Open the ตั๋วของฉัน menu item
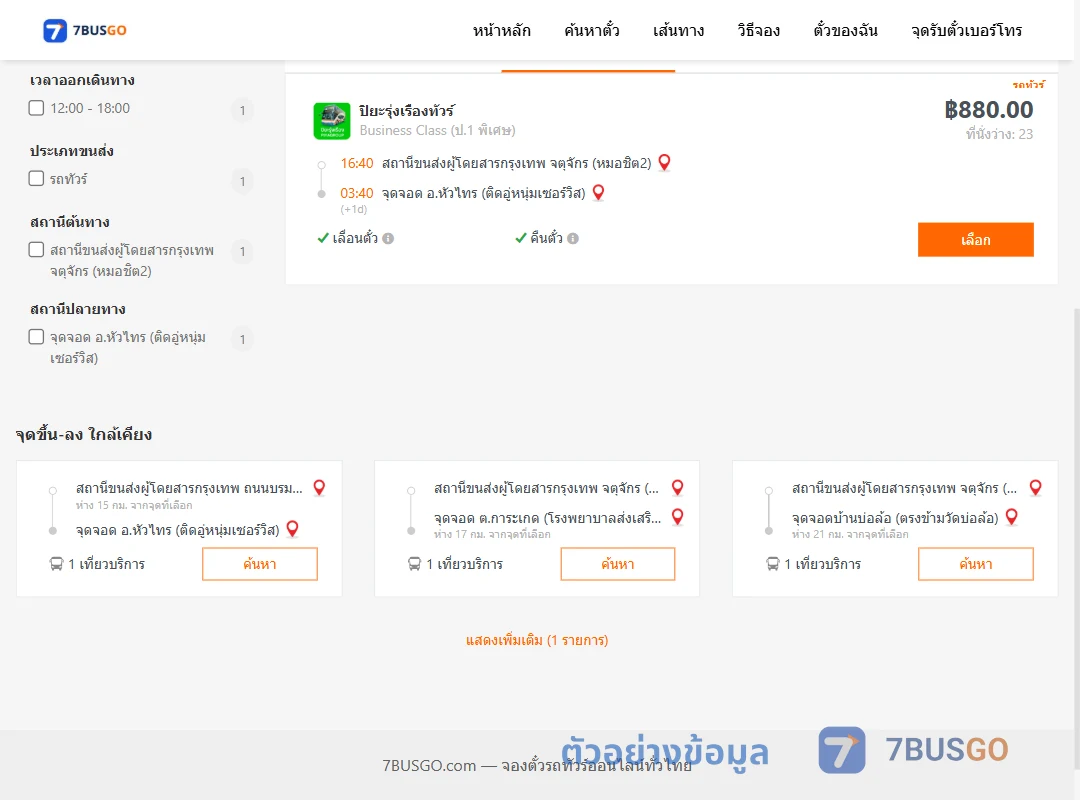 tap(845, 30)
